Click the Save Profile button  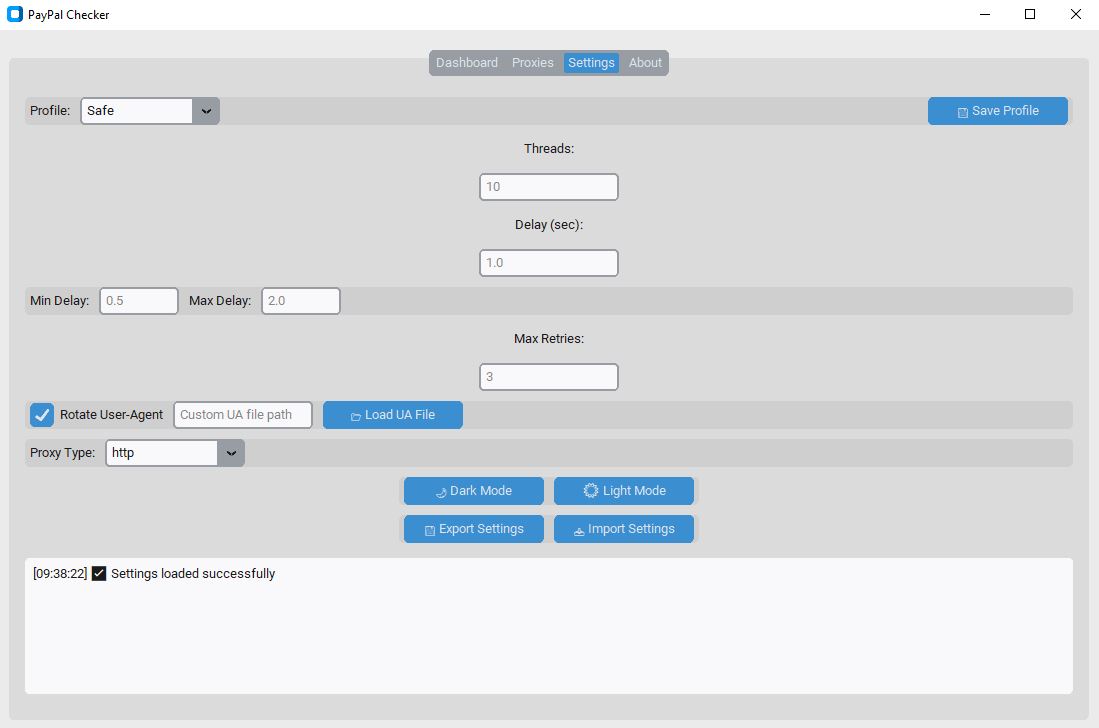pos(997,111)
